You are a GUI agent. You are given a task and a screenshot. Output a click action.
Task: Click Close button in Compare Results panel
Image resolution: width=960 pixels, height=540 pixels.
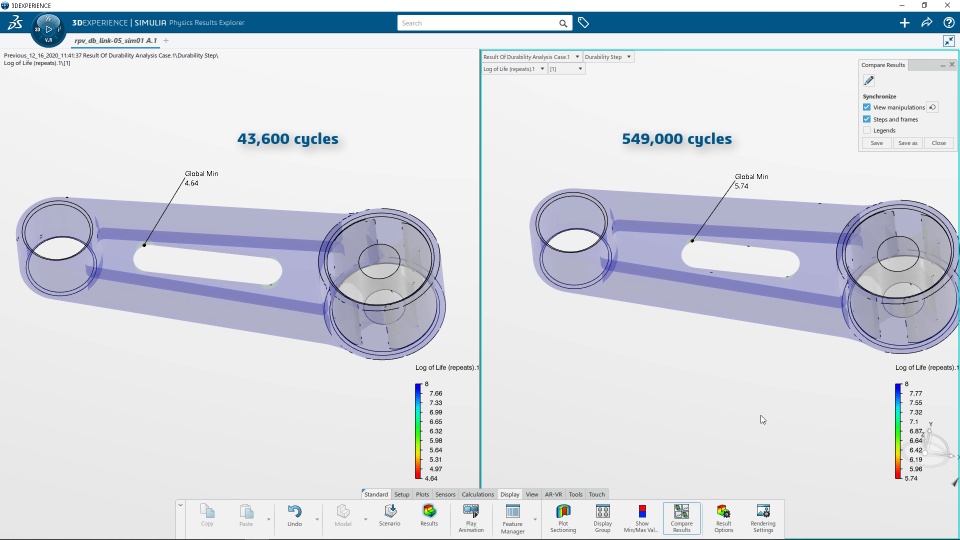pyautogui.click(x=939, y=143)
